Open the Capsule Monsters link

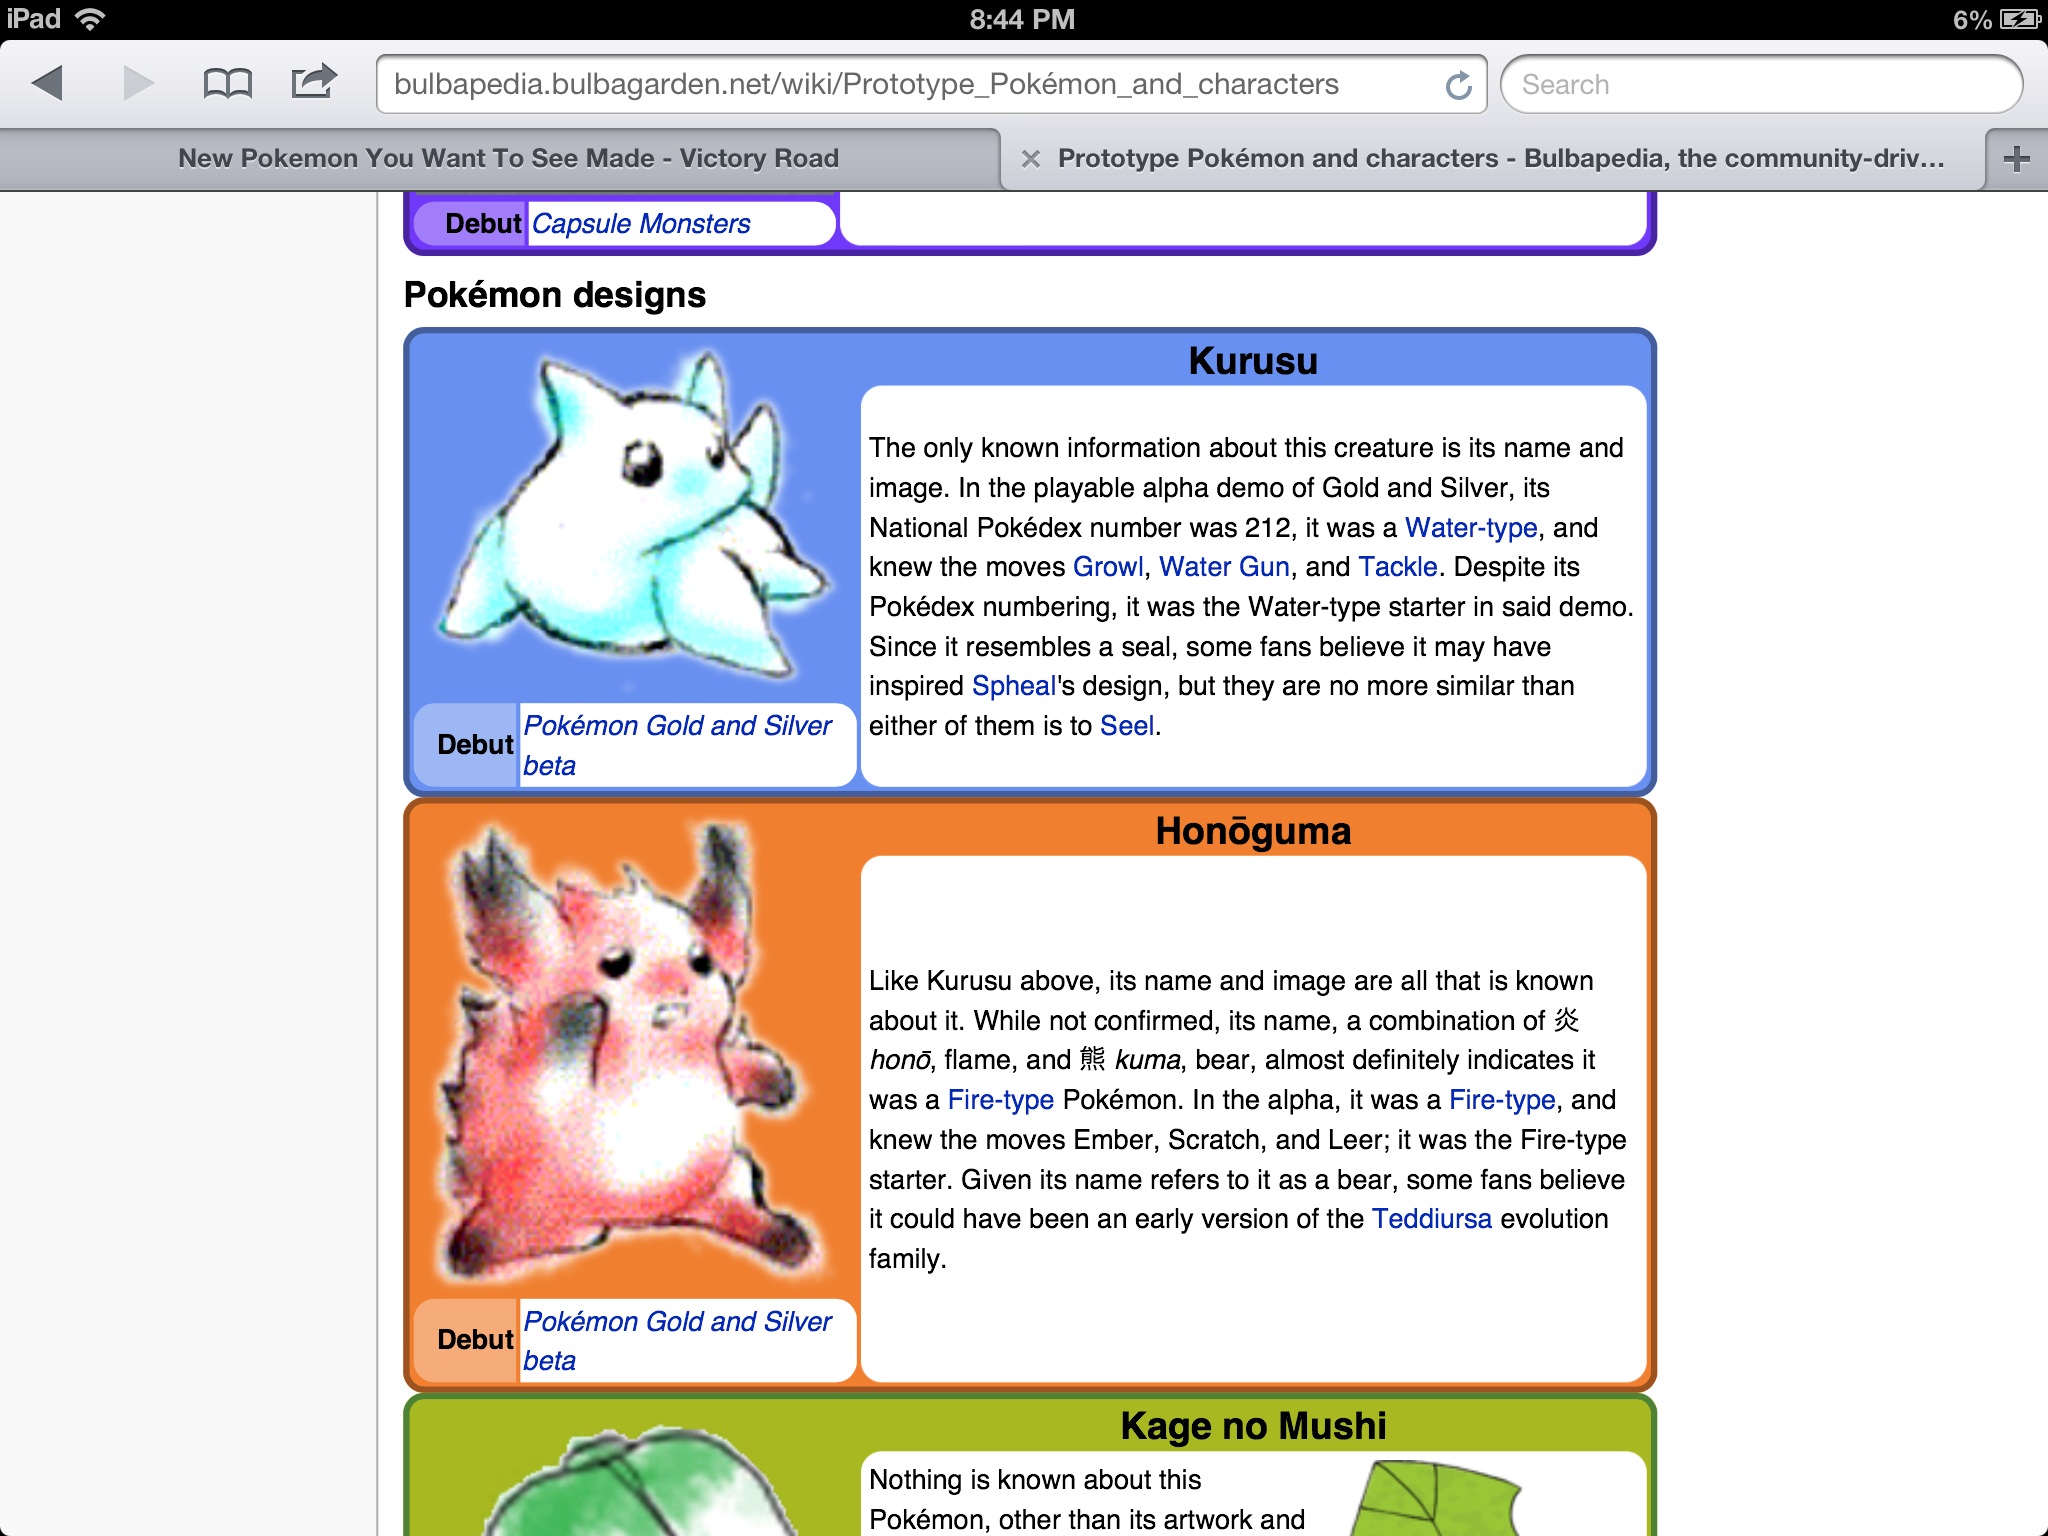point(641,224)
